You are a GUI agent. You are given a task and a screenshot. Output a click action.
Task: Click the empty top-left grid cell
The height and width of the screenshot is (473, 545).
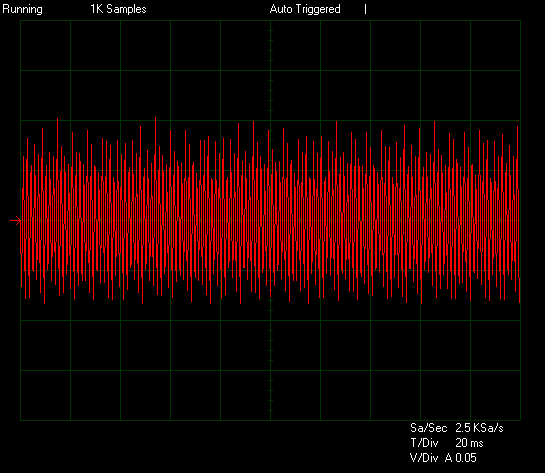tap(46, 46)
